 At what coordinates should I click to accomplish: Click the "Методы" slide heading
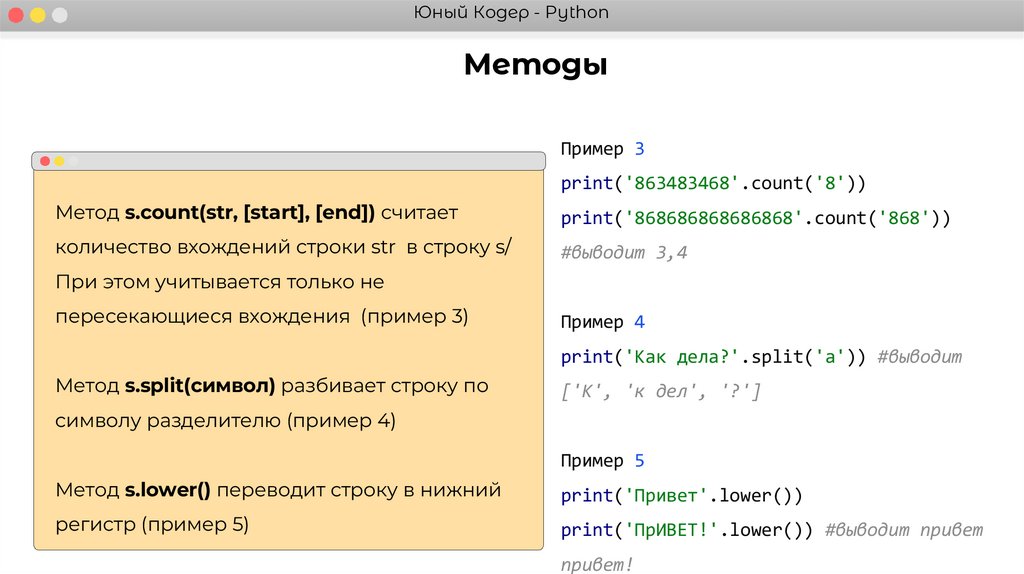coord(535,66)
